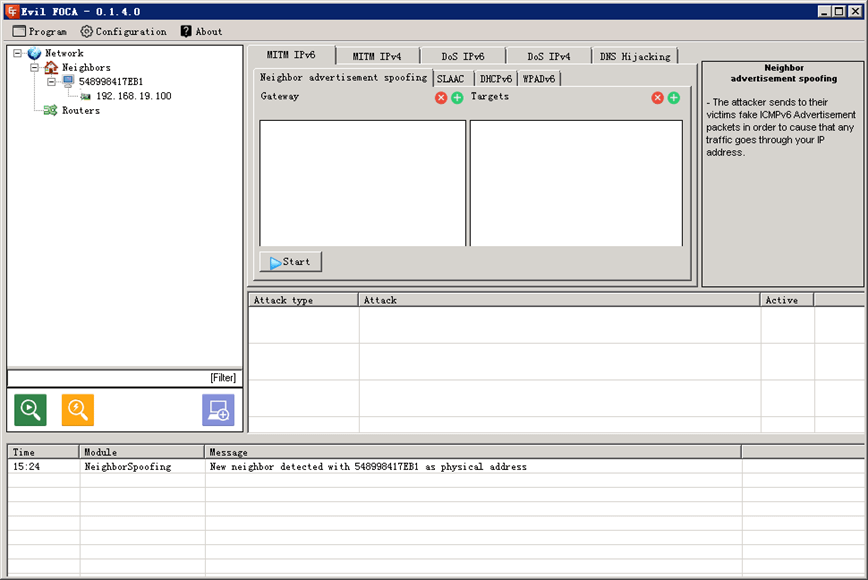868x580 pixels.
Task: Click the computer icon beside 548998417EB1
Action: (68, 81)
